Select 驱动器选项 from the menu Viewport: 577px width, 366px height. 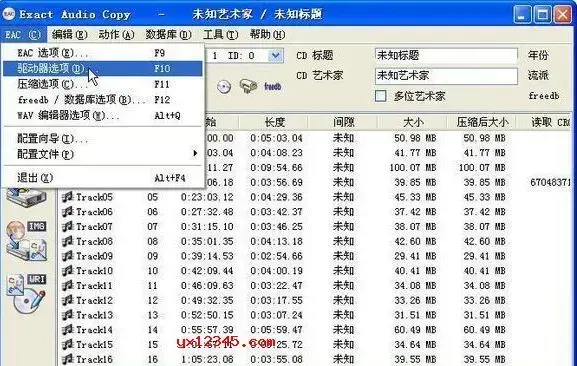click(x=102, y=68)
